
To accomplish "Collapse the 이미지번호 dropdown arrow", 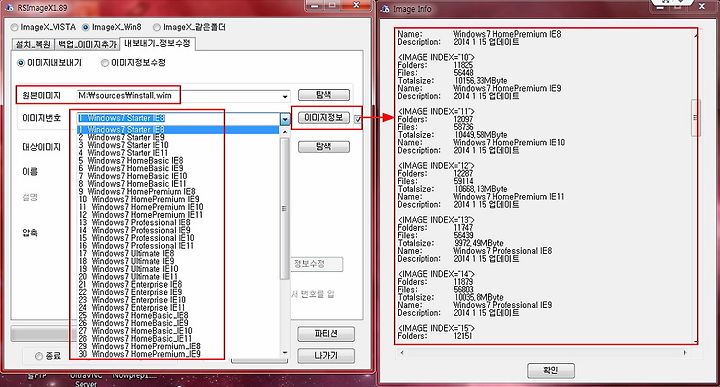I will tap(285, 119).
